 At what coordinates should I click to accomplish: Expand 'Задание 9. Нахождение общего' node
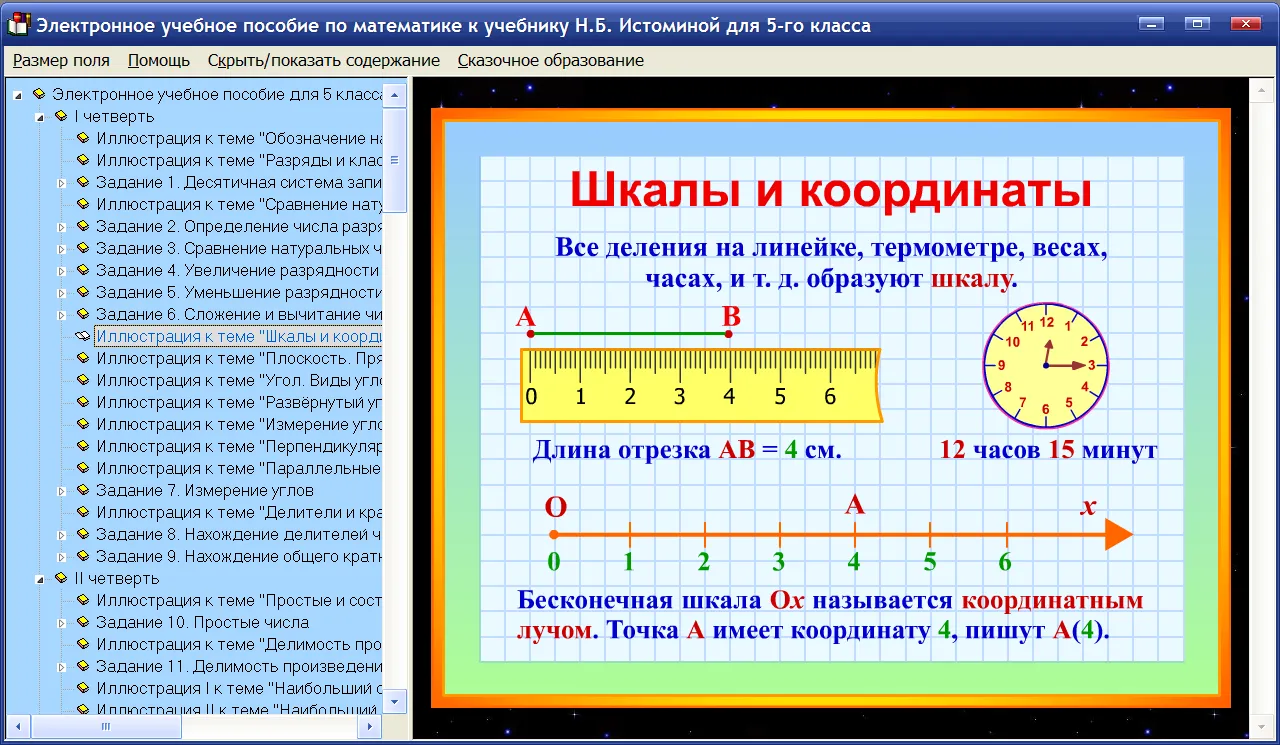point(61,557)
